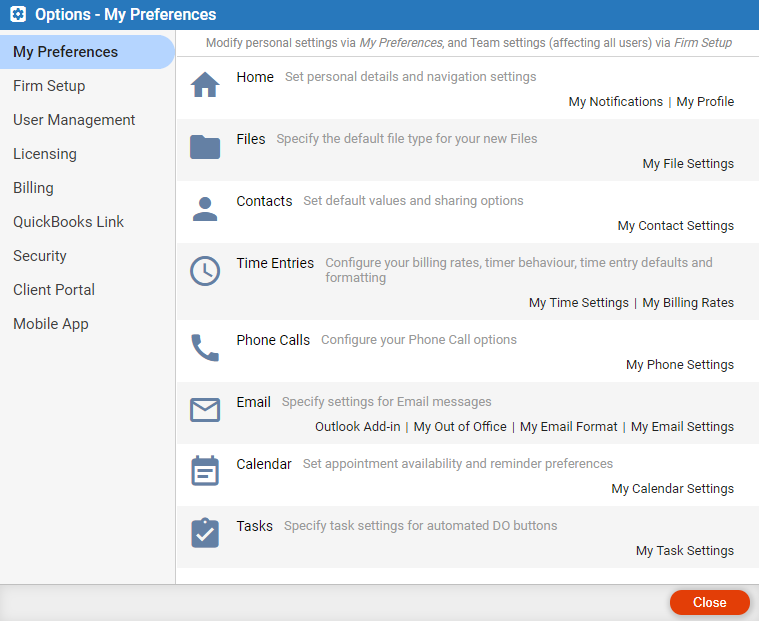Click the Contacts section heading
Image resolution: width=759 pixels, height=621 pixels.
(x=264, y=201)
